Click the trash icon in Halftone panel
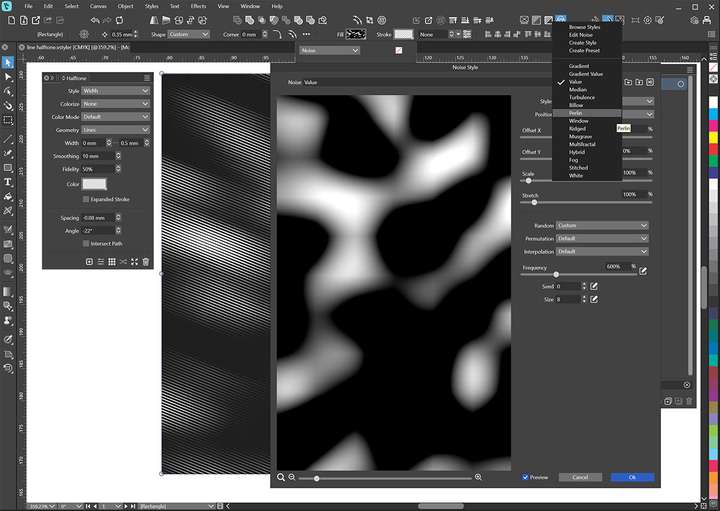Screen dimensions: 720x511 (146, 262)
